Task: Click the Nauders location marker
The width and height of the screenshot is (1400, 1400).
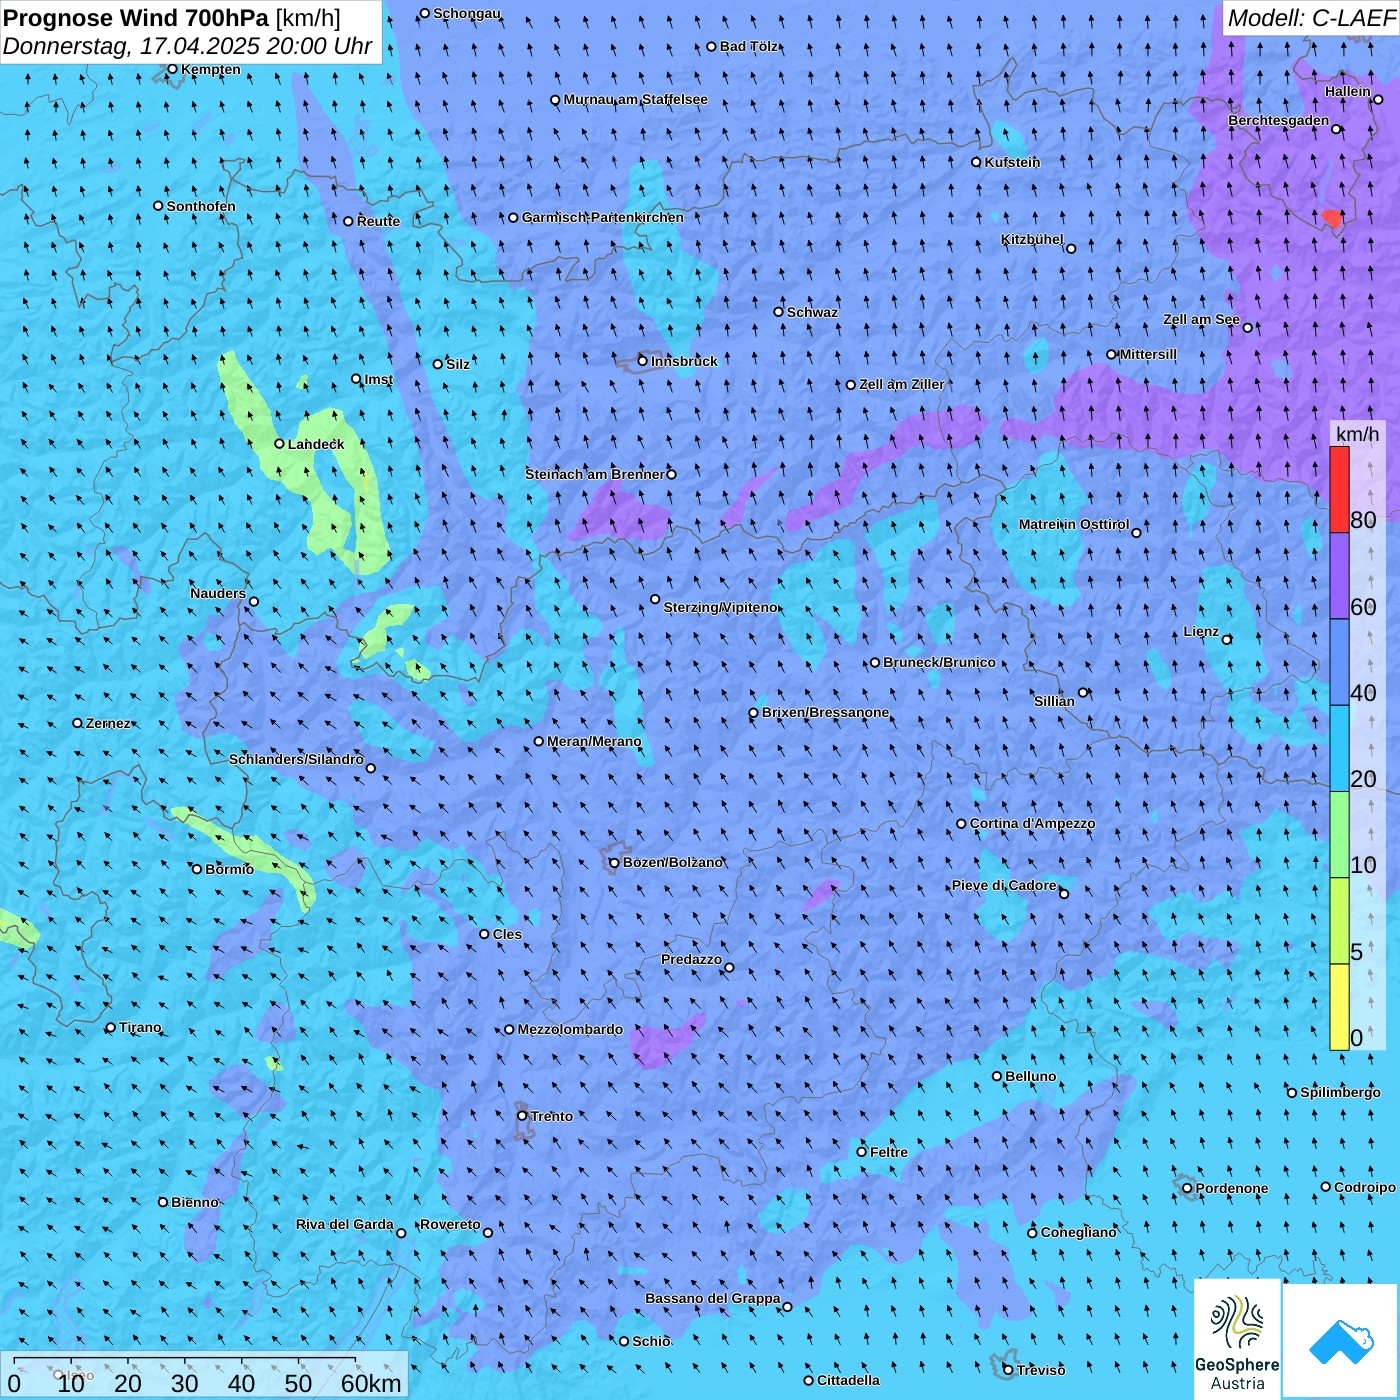Action: pos(254,601)
